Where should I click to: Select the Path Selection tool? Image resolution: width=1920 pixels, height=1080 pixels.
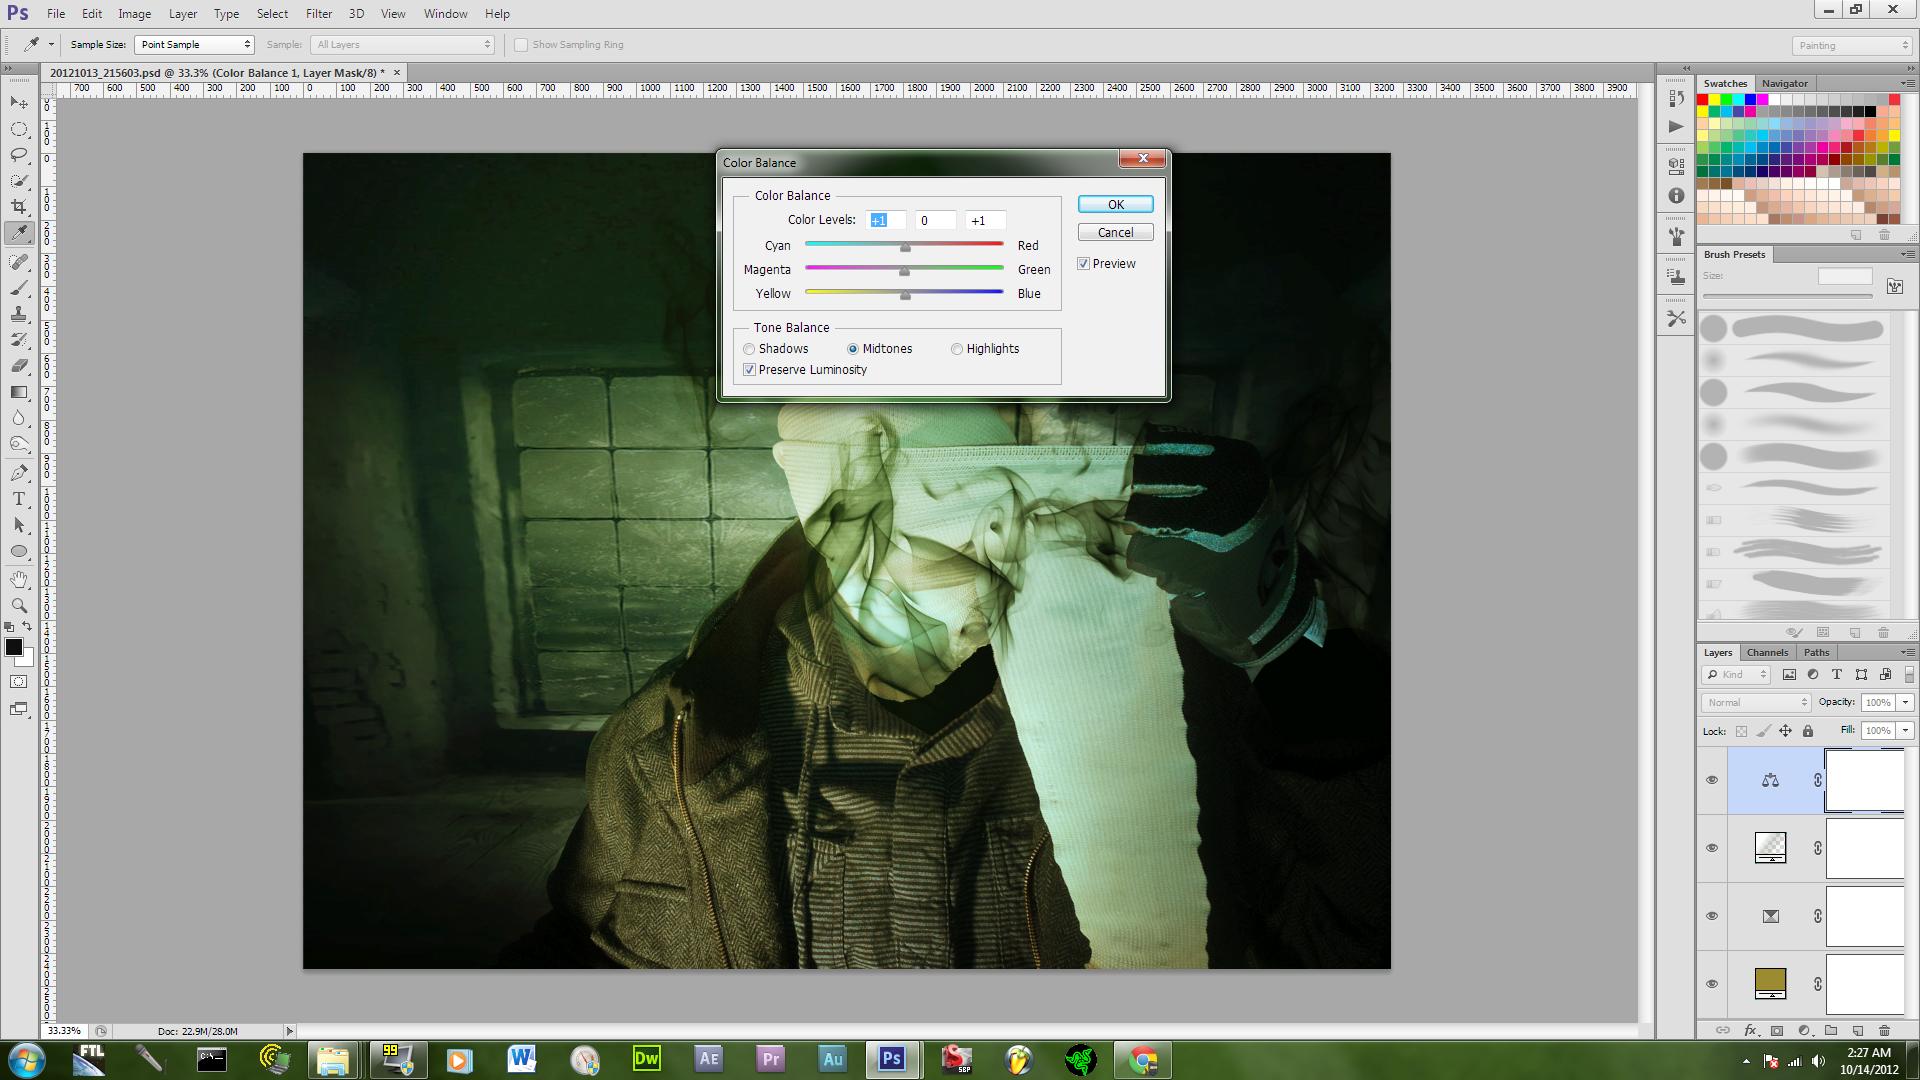click(x=19, y=525)
